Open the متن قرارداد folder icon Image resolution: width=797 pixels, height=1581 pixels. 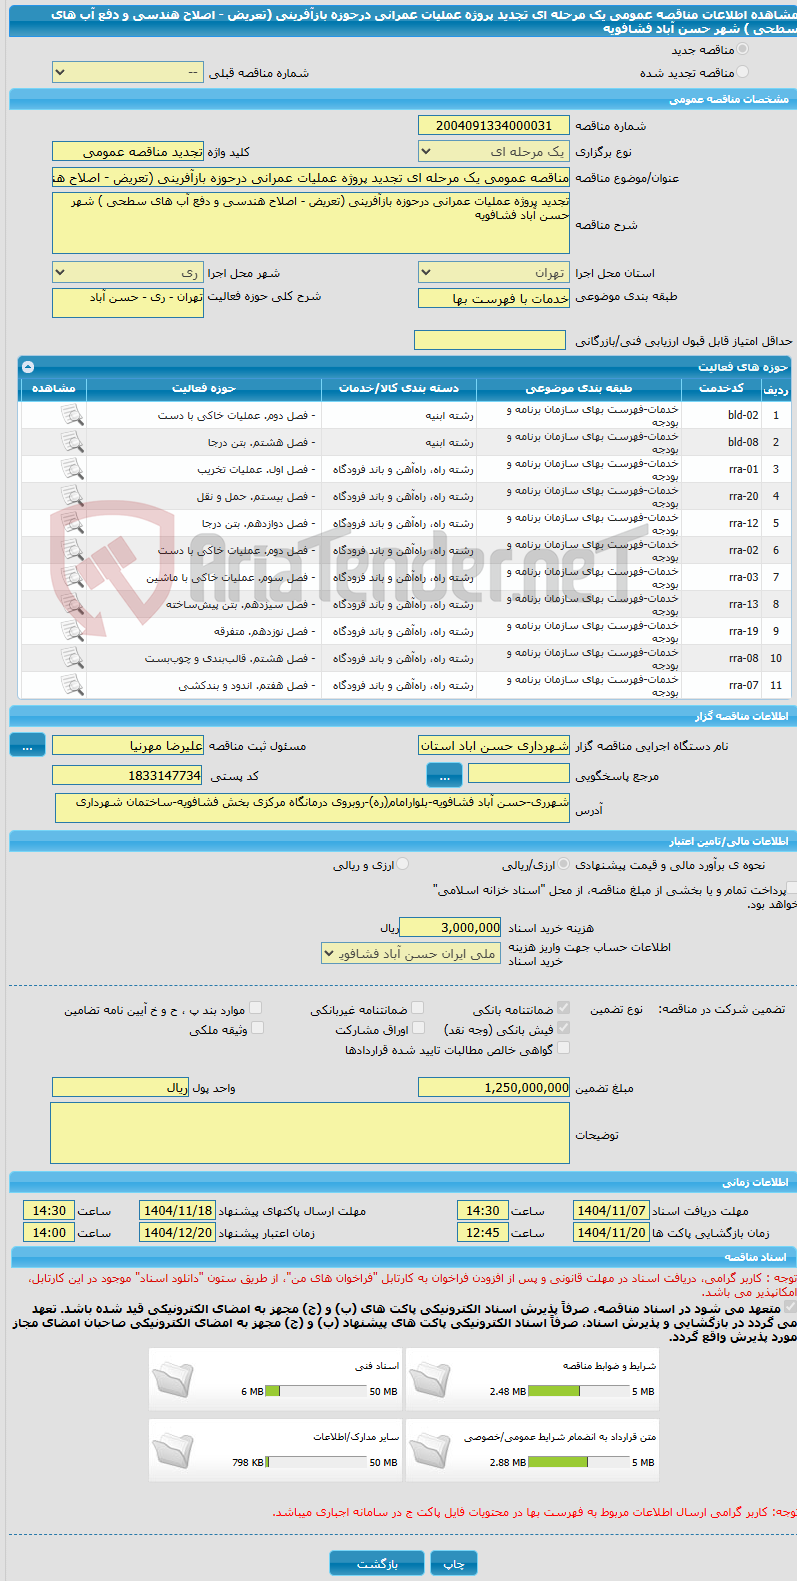[x=430, y=1449]
